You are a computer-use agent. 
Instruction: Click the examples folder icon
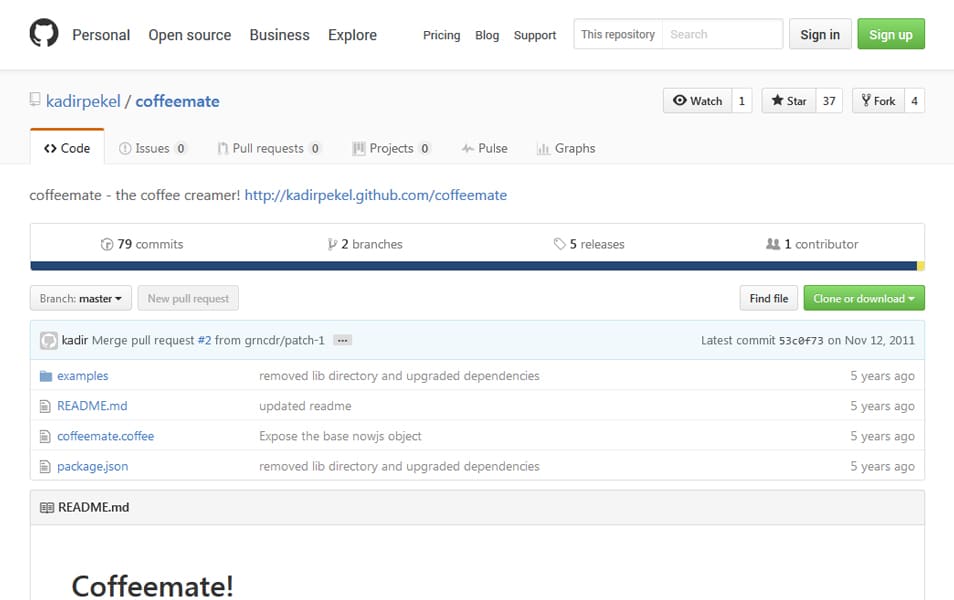point(45,376)
